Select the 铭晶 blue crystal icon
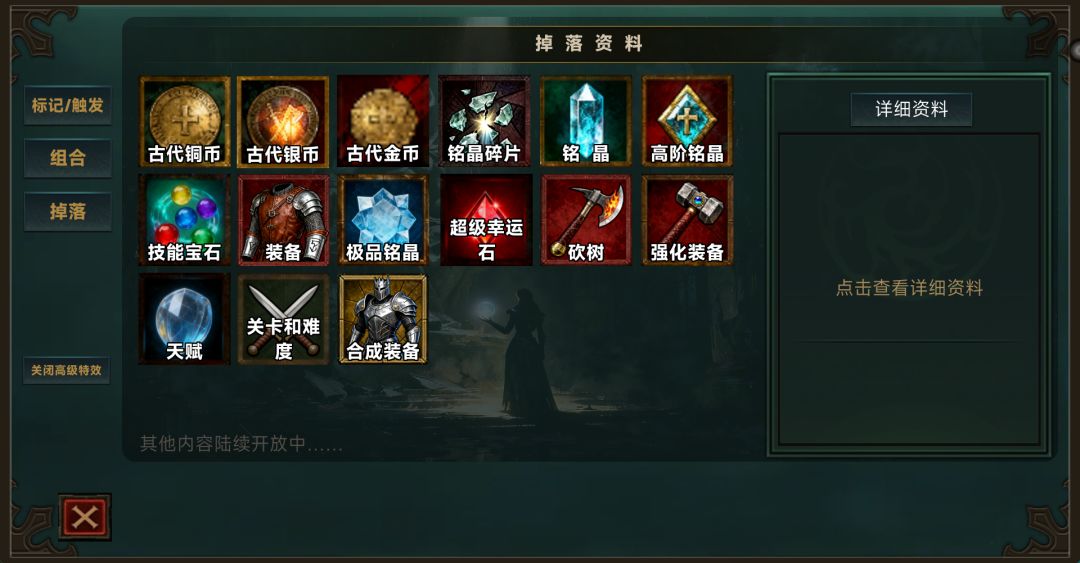1080x563 pixels. pos(585,121)
